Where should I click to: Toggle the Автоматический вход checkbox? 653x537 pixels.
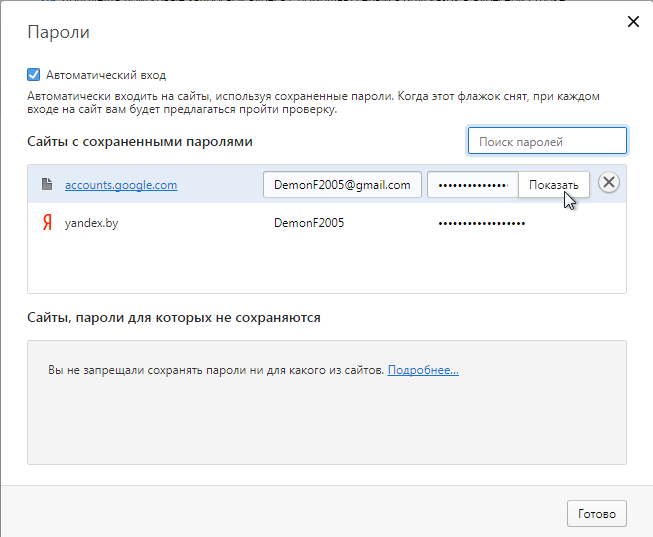34,75
